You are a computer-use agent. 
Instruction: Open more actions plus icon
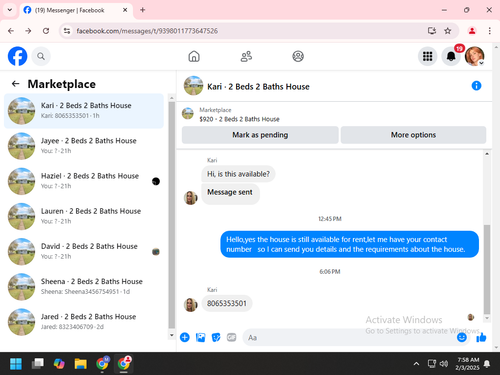pyautogui.click(x=185, y=337)
